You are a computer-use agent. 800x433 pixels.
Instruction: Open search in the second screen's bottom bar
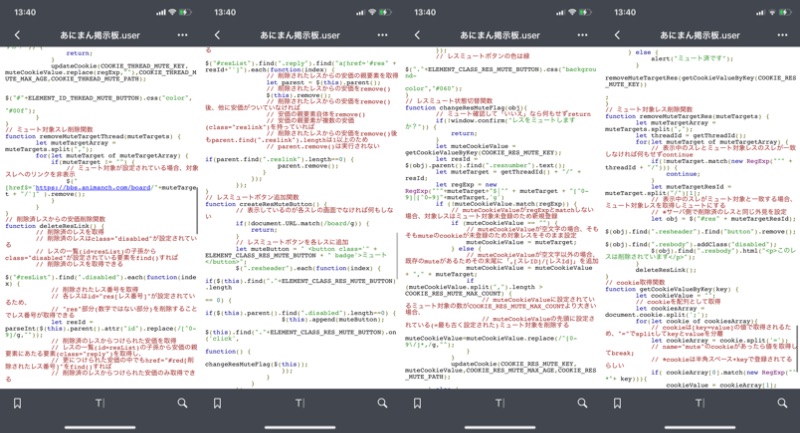382,403
